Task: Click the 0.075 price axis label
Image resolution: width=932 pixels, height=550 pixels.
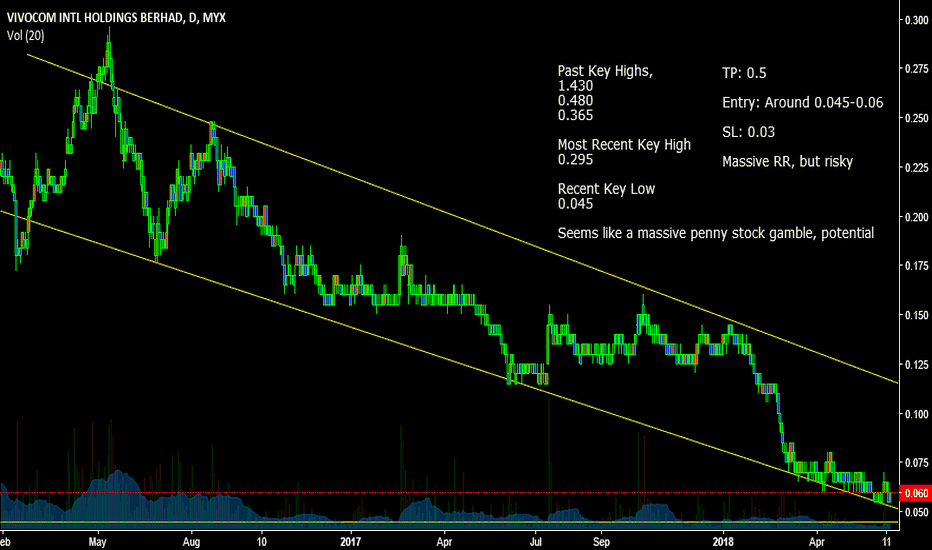Action: tap(917, 463)
